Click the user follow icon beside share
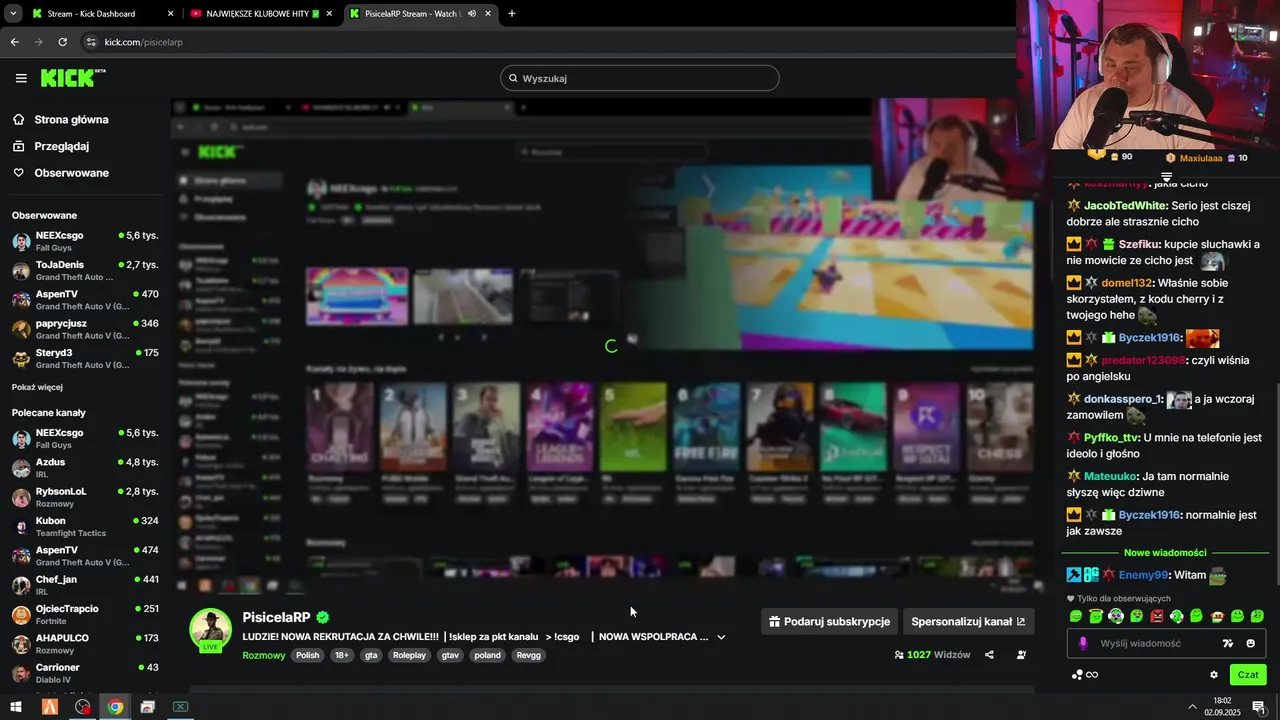1280x720 pixels. click(1021, 655)
